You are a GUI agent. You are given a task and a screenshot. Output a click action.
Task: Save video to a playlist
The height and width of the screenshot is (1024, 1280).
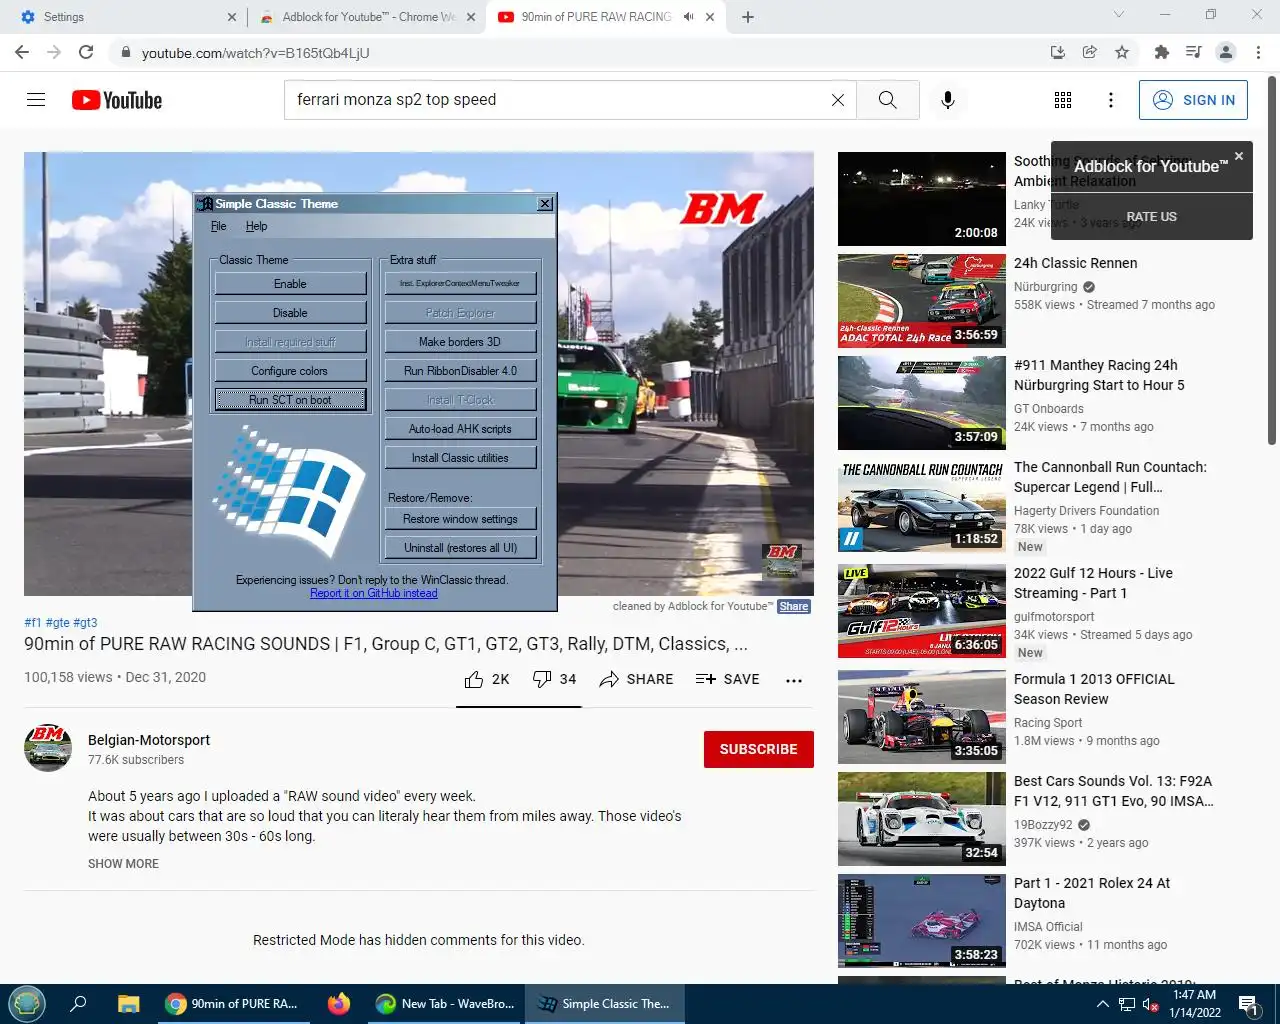pyautogui.click(x=727, y=679)
